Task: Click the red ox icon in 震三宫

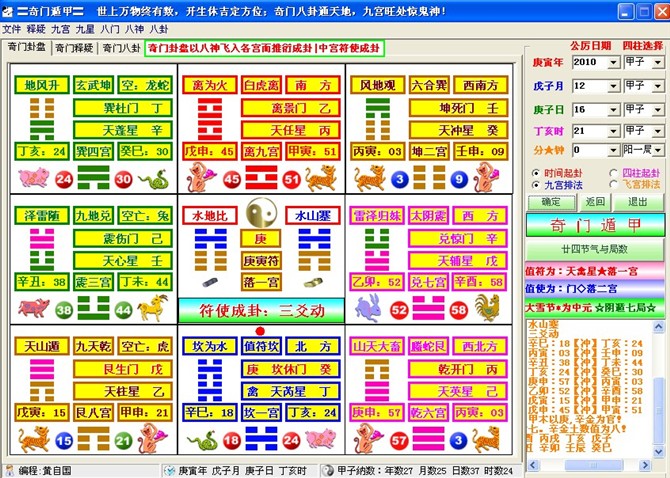Action: pyautogui.click(x=34, y=308)
